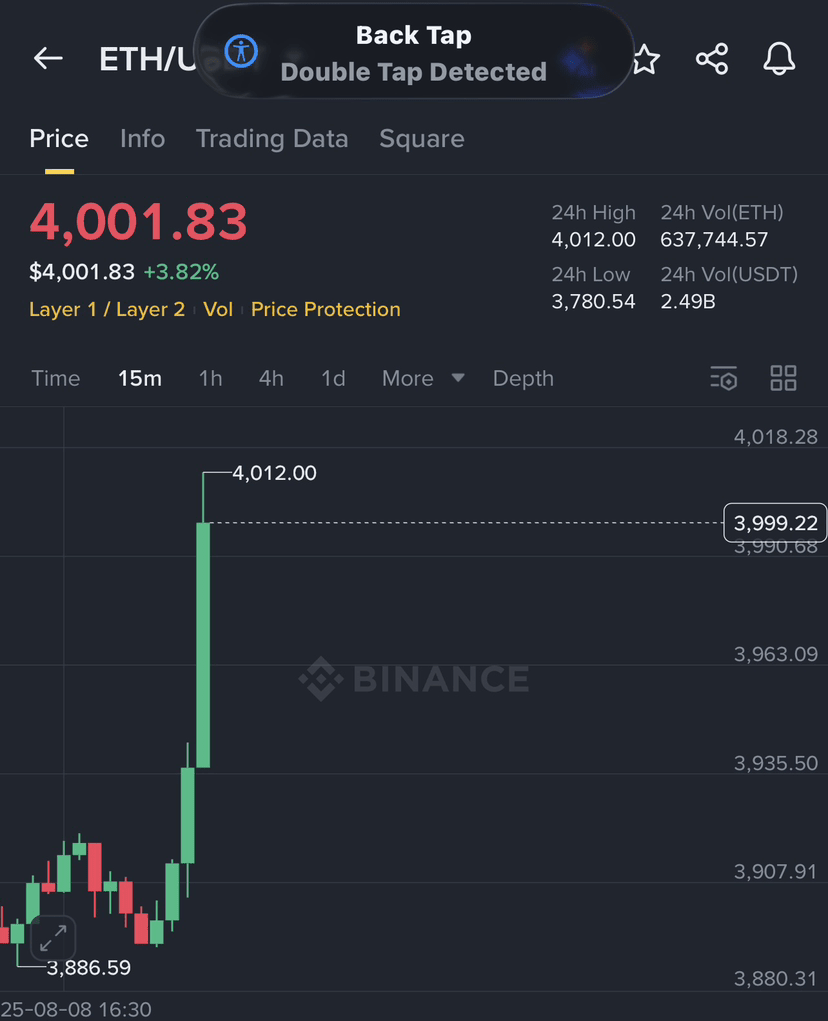
Task: Switch to the Info tab
Action: pos(143,139)
